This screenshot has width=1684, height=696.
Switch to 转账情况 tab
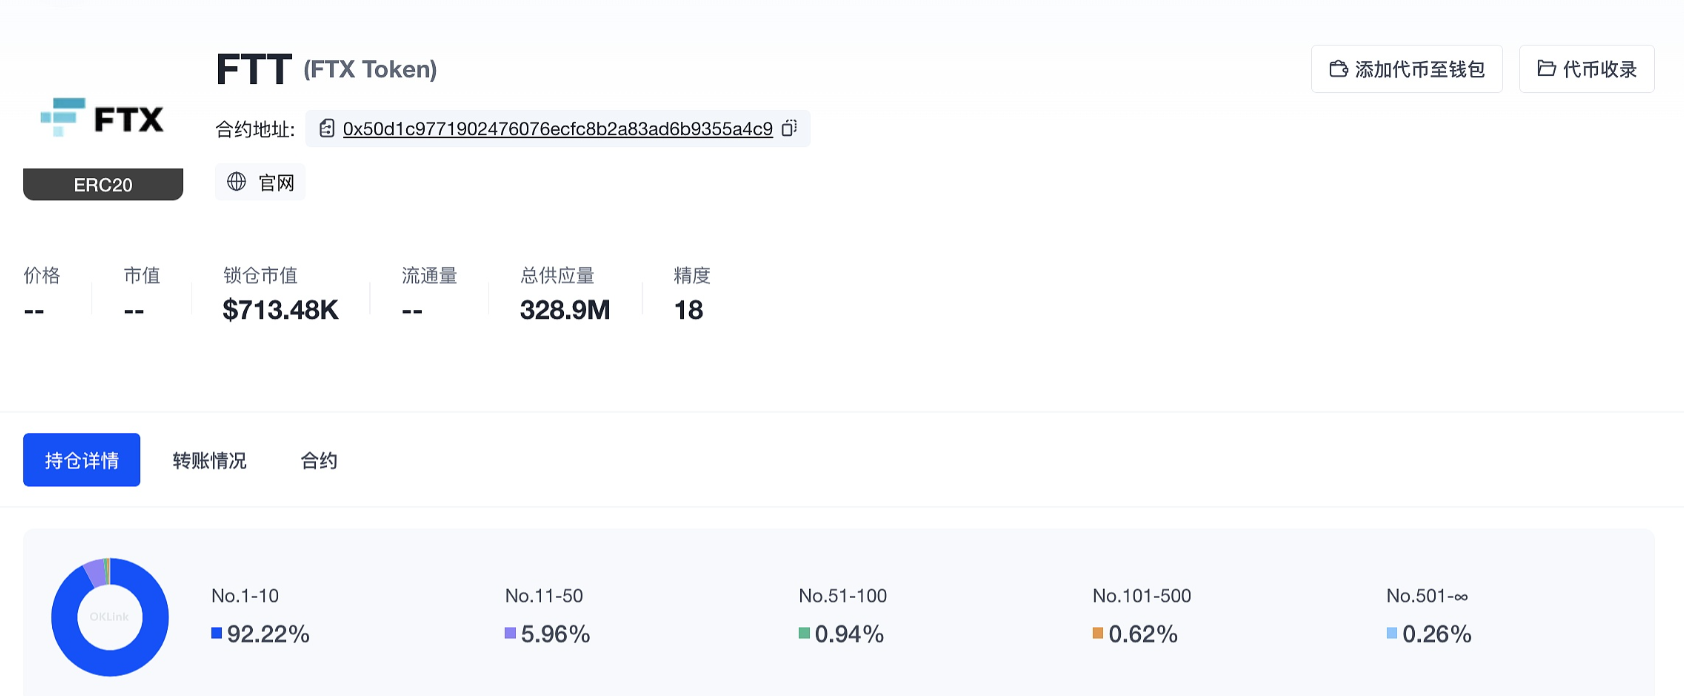pos(210,460)
